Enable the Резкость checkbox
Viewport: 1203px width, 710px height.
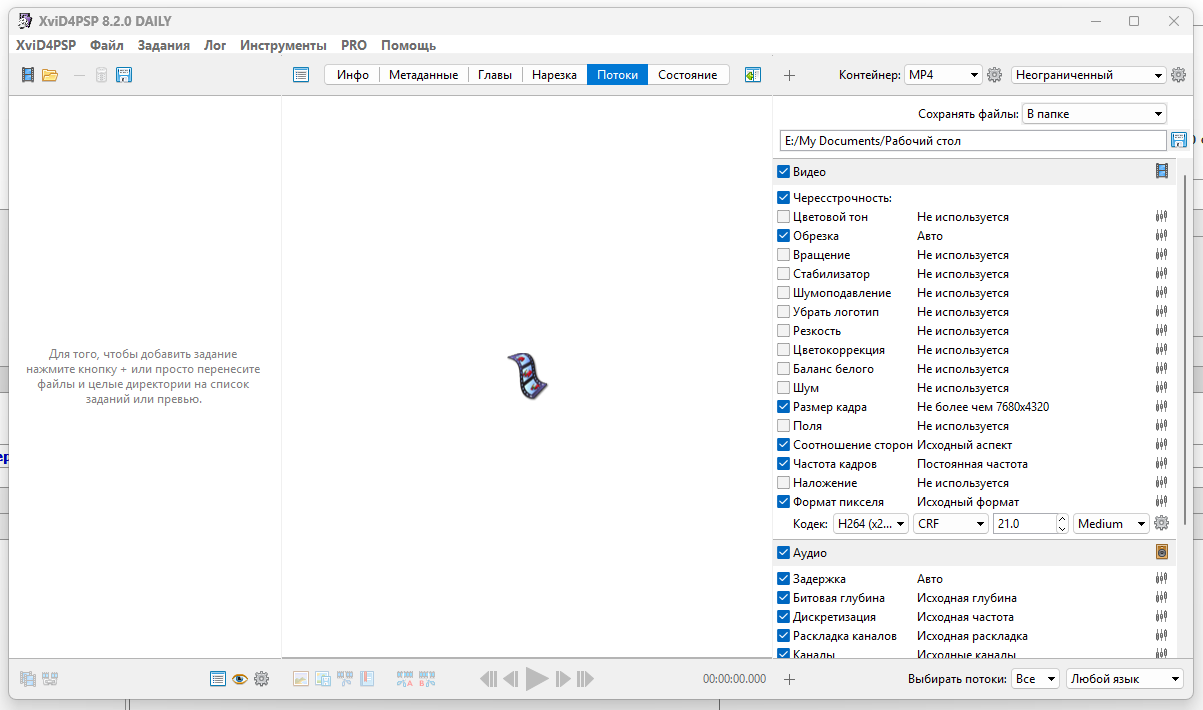[783, 330]
